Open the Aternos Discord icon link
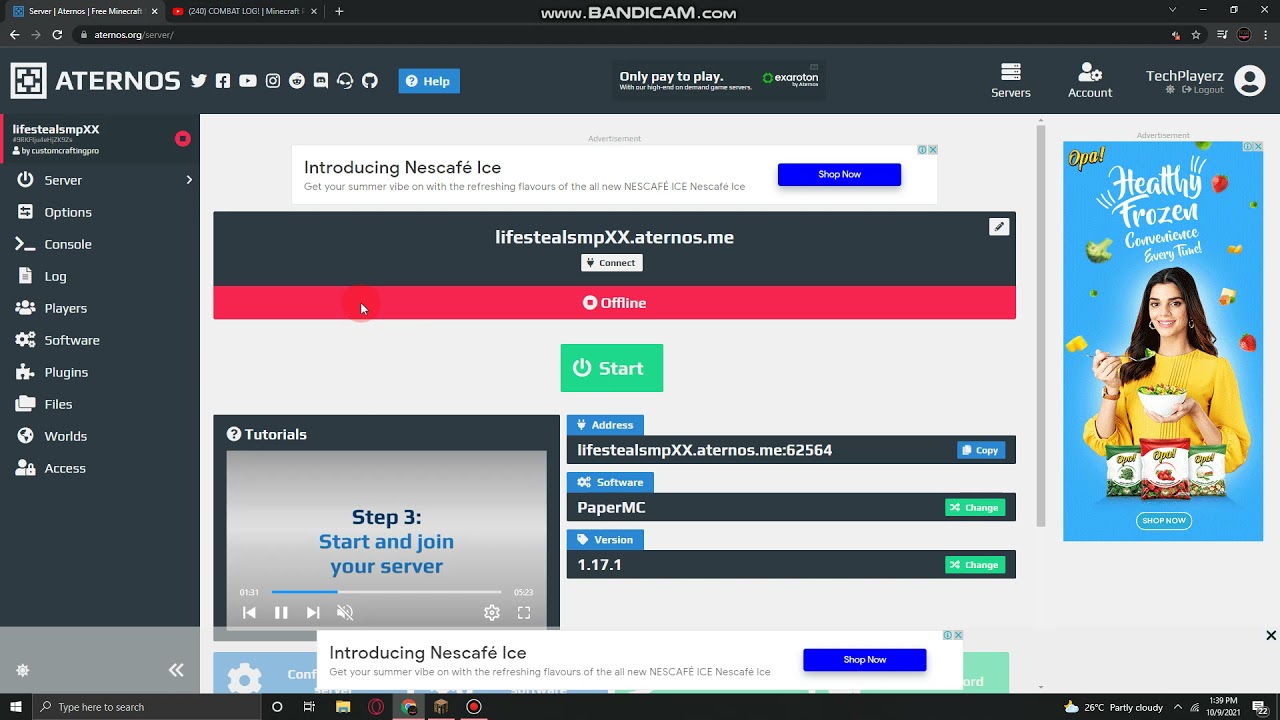 pos(321,81)
